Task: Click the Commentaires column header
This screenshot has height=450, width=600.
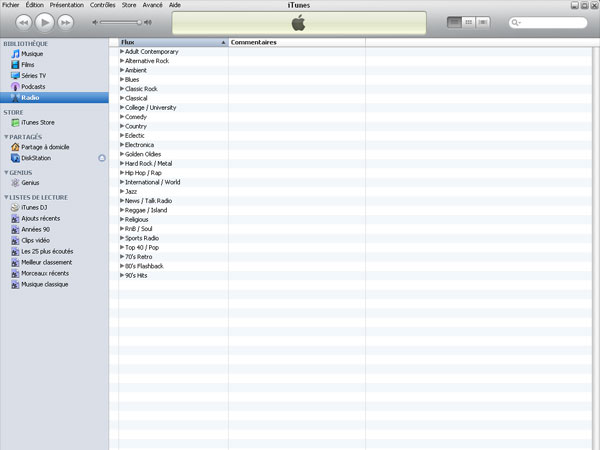Action: [x=297, y=42]
